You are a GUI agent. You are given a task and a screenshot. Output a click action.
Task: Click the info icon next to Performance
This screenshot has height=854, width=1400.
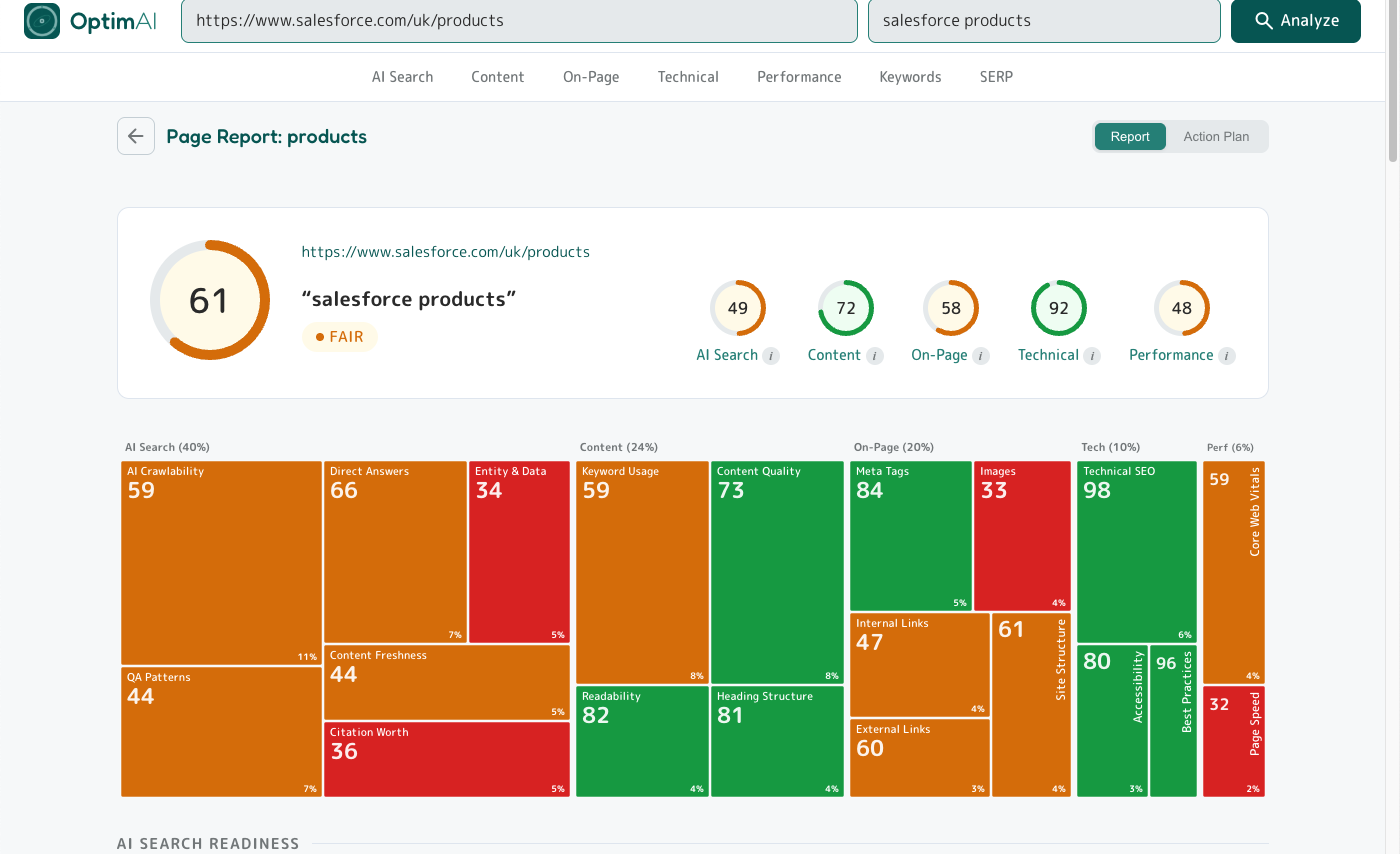[x=1227, y=356]
